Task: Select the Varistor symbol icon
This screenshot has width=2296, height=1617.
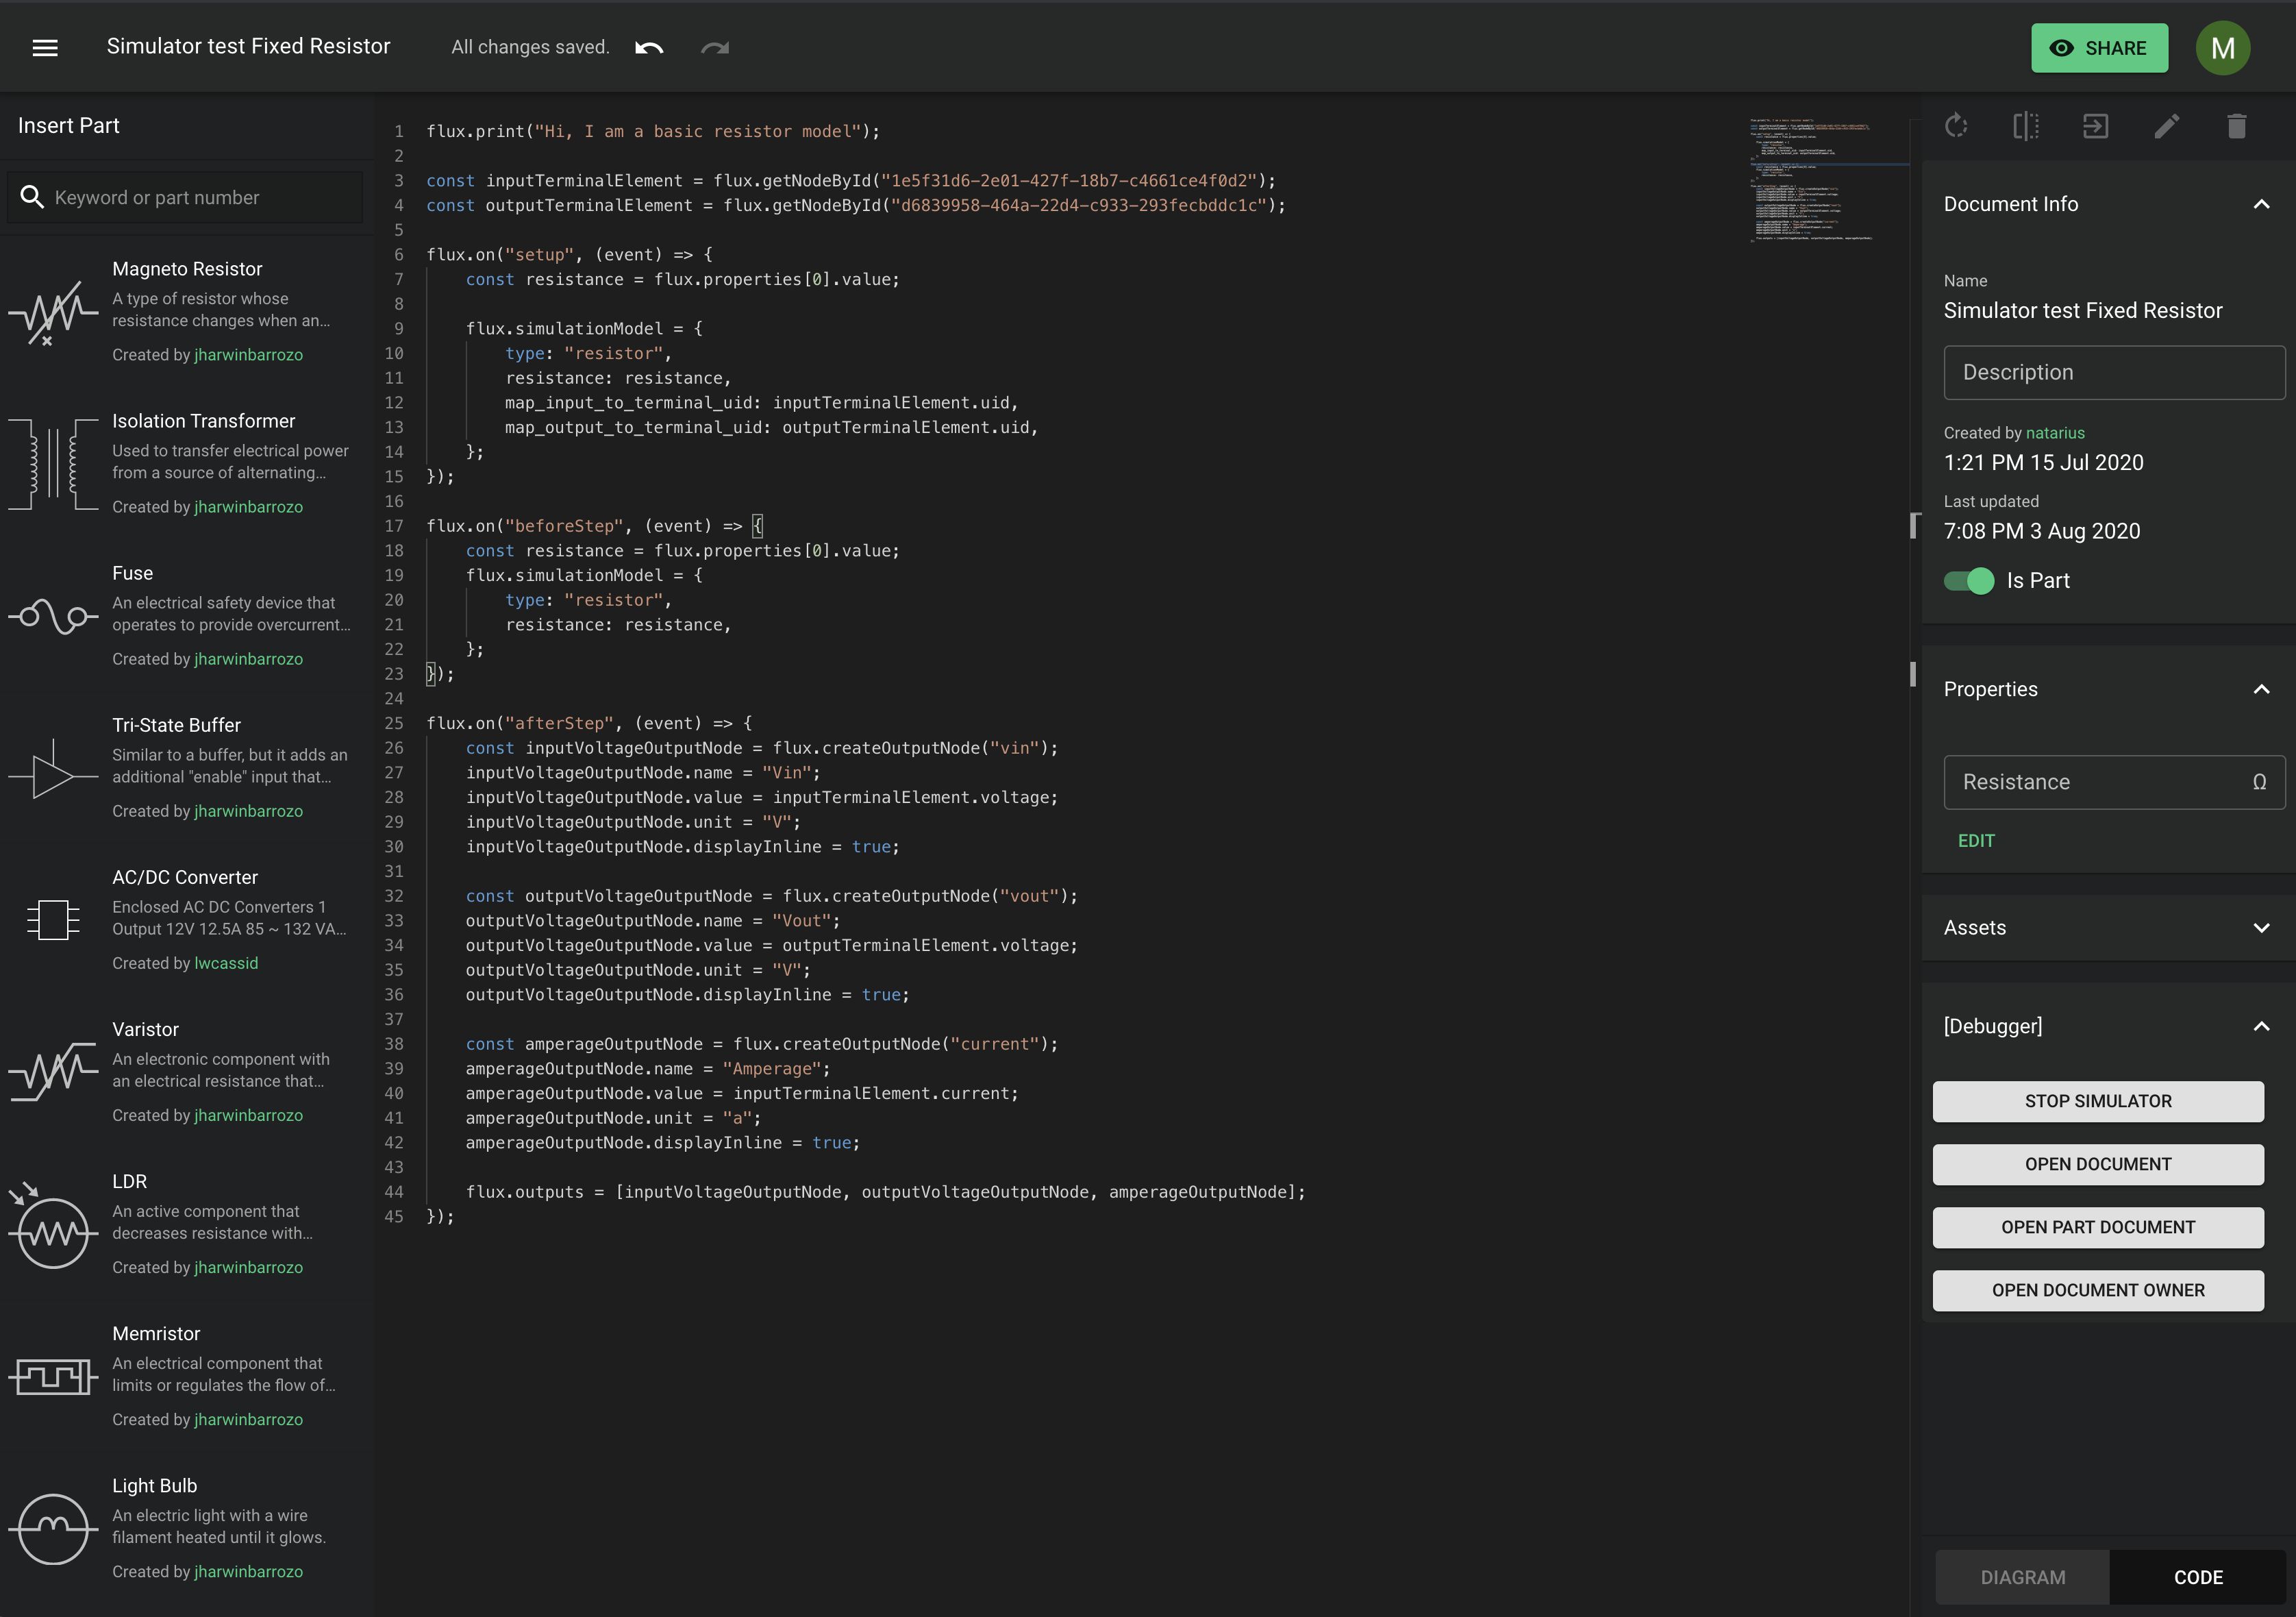Action: (x=53, y=1072)
